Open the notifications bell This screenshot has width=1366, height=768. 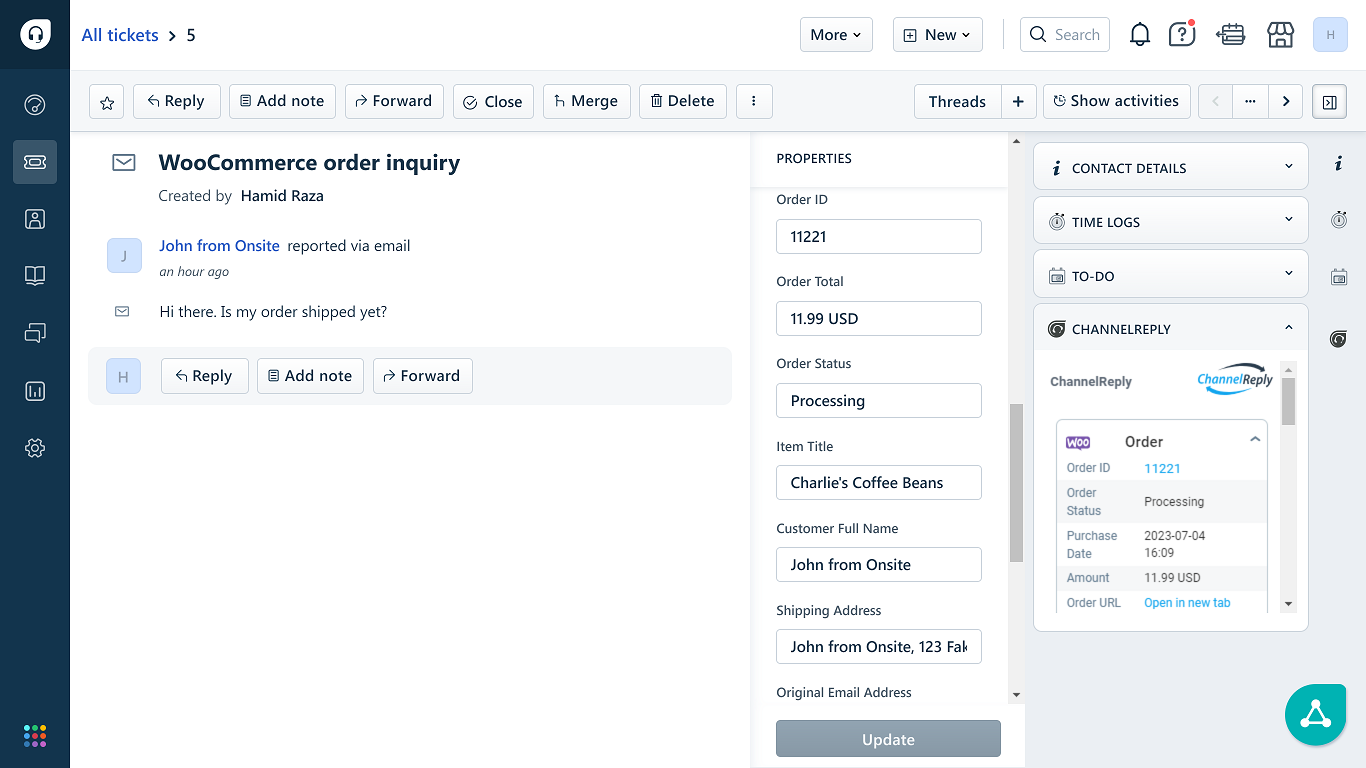(1140, 35)
